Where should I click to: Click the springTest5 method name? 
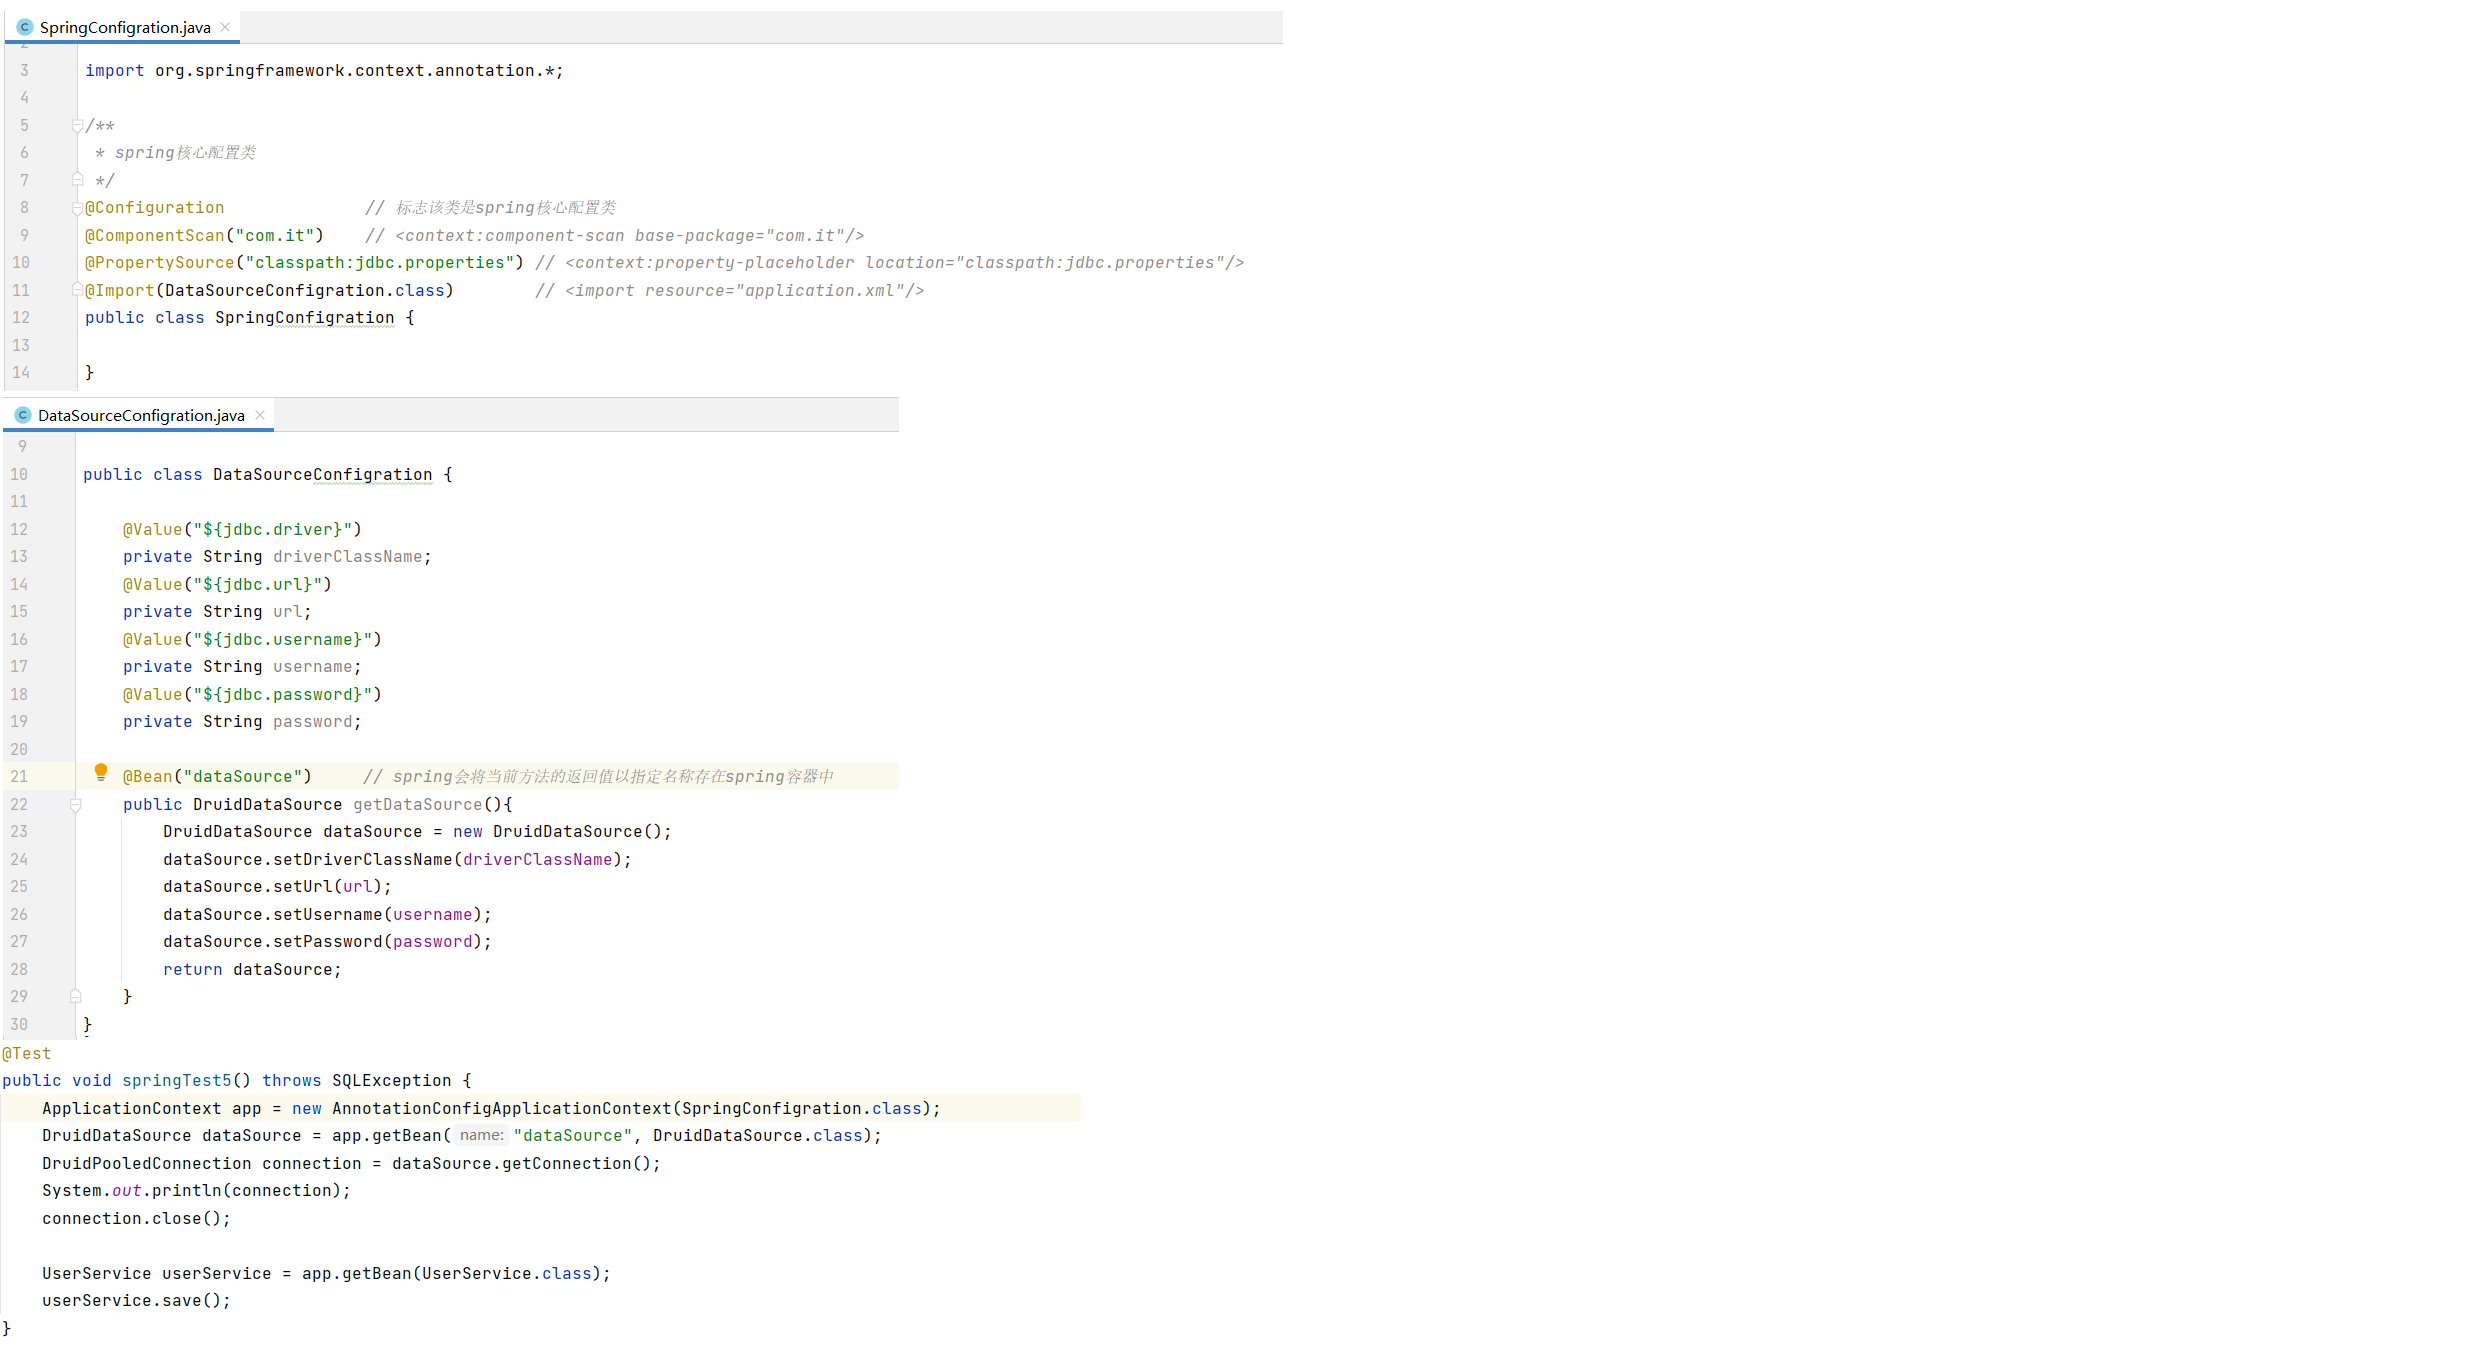tap(176, 1080)
